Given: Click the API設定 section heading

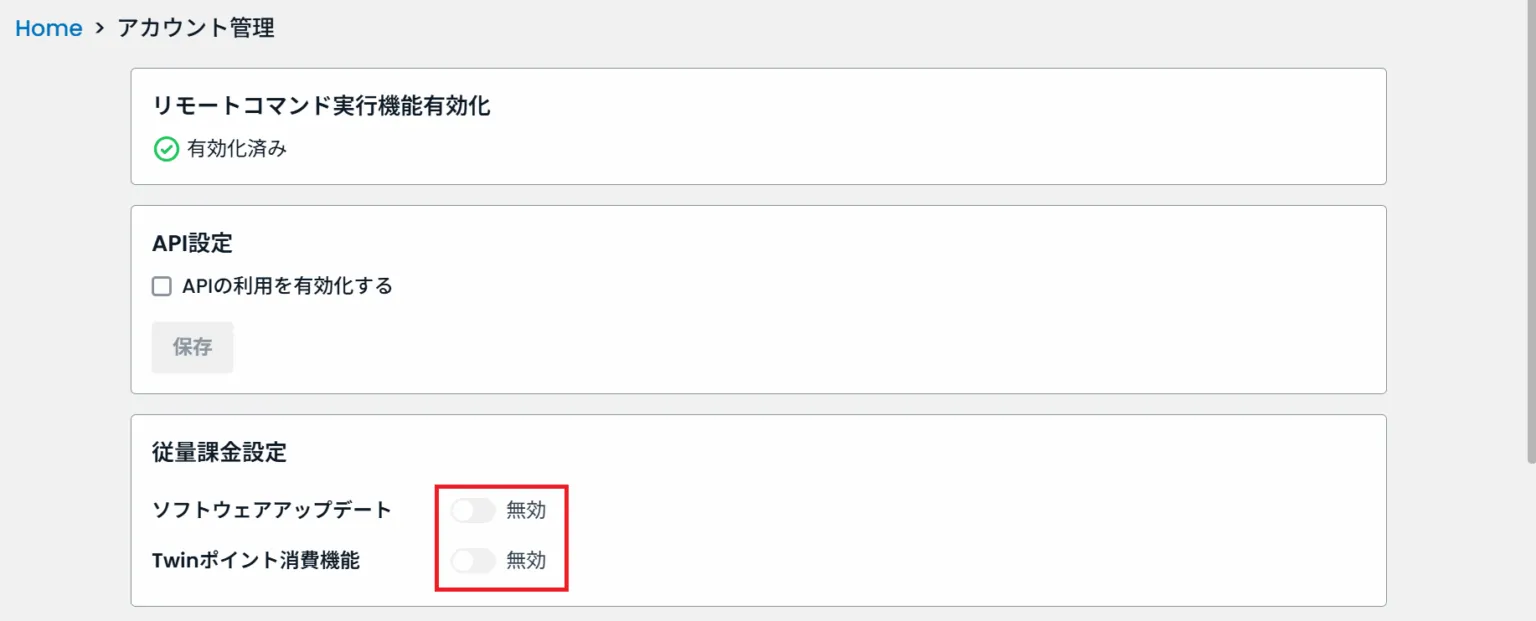Looking at the screenshot, I should (192, 243).
